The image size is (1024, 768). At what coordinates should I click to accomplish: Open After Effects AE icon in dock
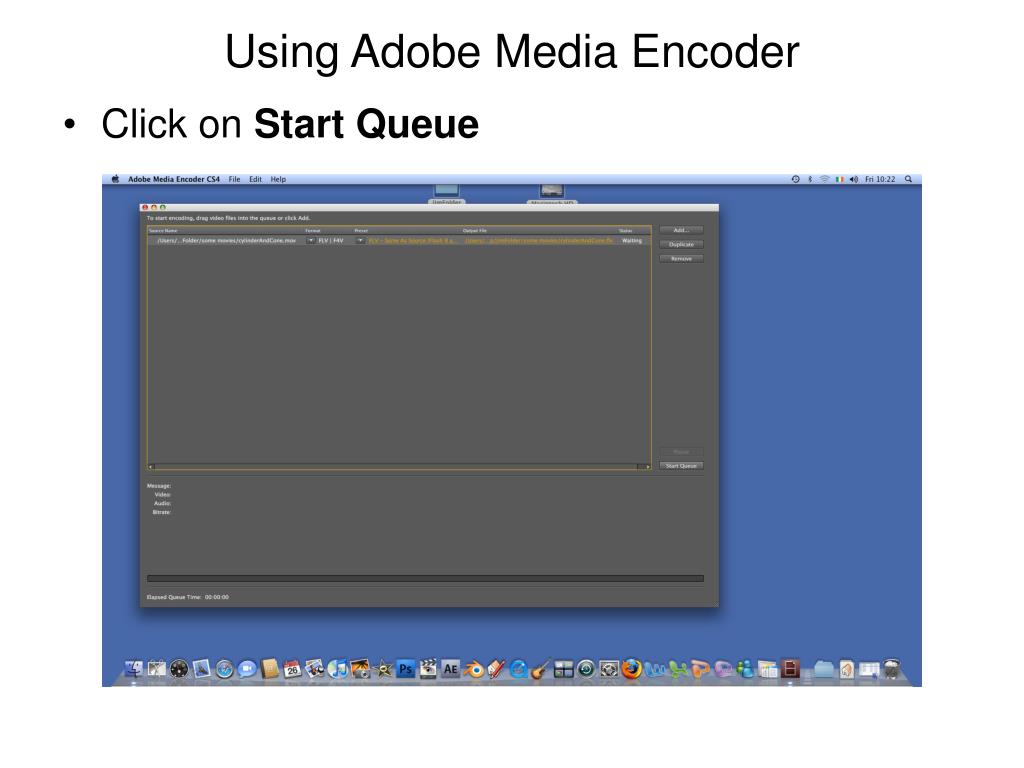(451, 669)
